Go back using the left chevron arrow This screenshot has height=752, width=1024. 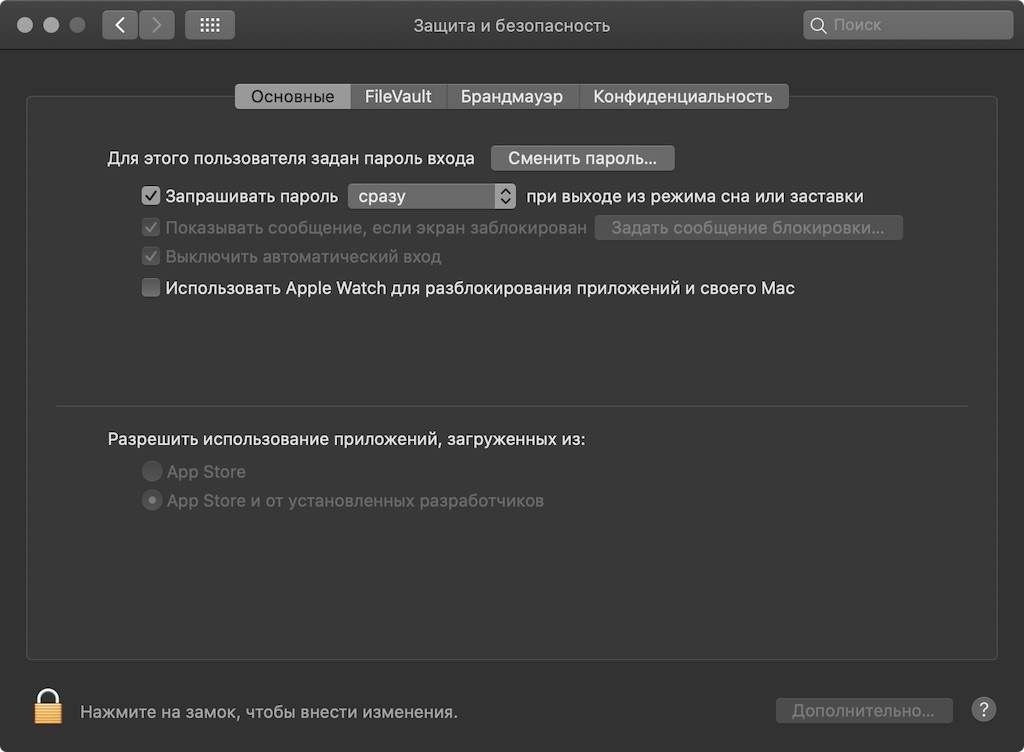pyautogui.click(x=120, y=25)
